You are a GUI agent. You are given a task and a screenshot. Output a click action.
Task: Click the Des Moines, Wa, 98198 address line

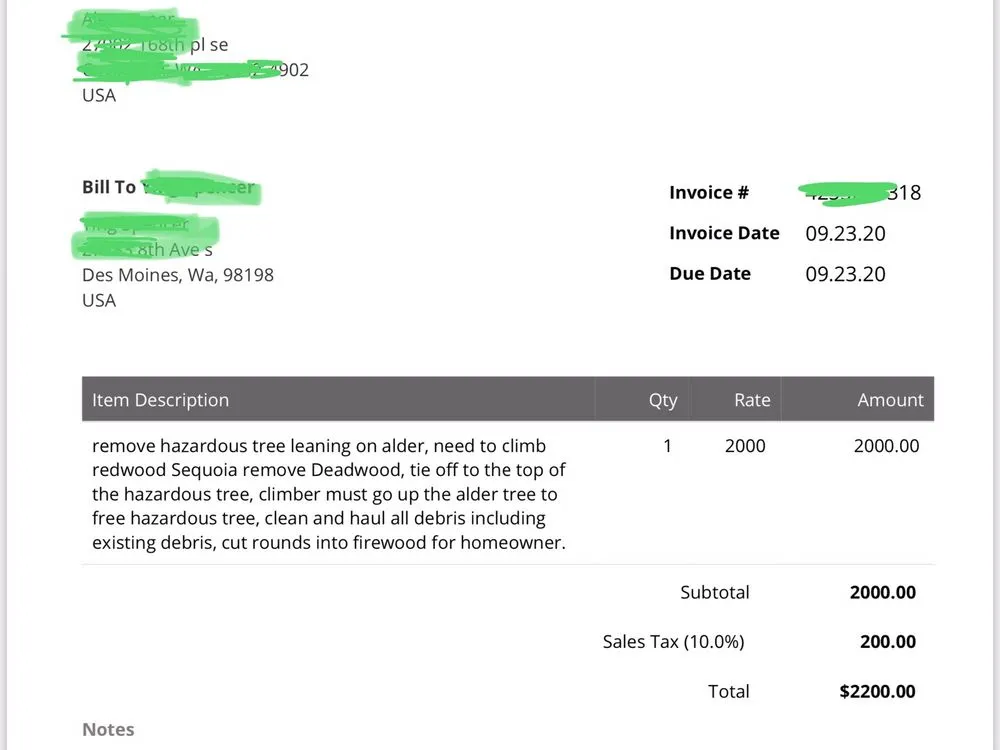pos(178,275)
